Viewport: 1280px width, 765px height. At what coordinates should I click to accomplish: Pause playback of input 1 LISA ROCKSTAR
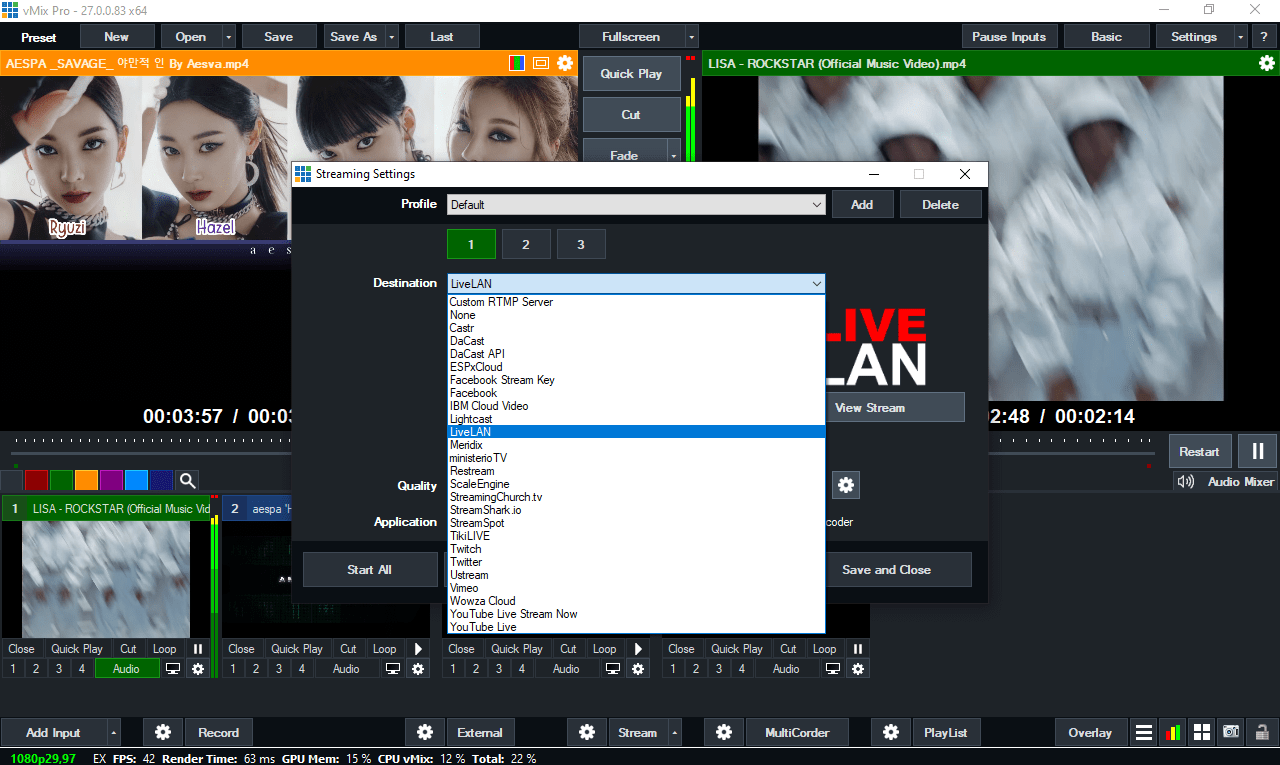pyautogui.click(x=198, y=648)
